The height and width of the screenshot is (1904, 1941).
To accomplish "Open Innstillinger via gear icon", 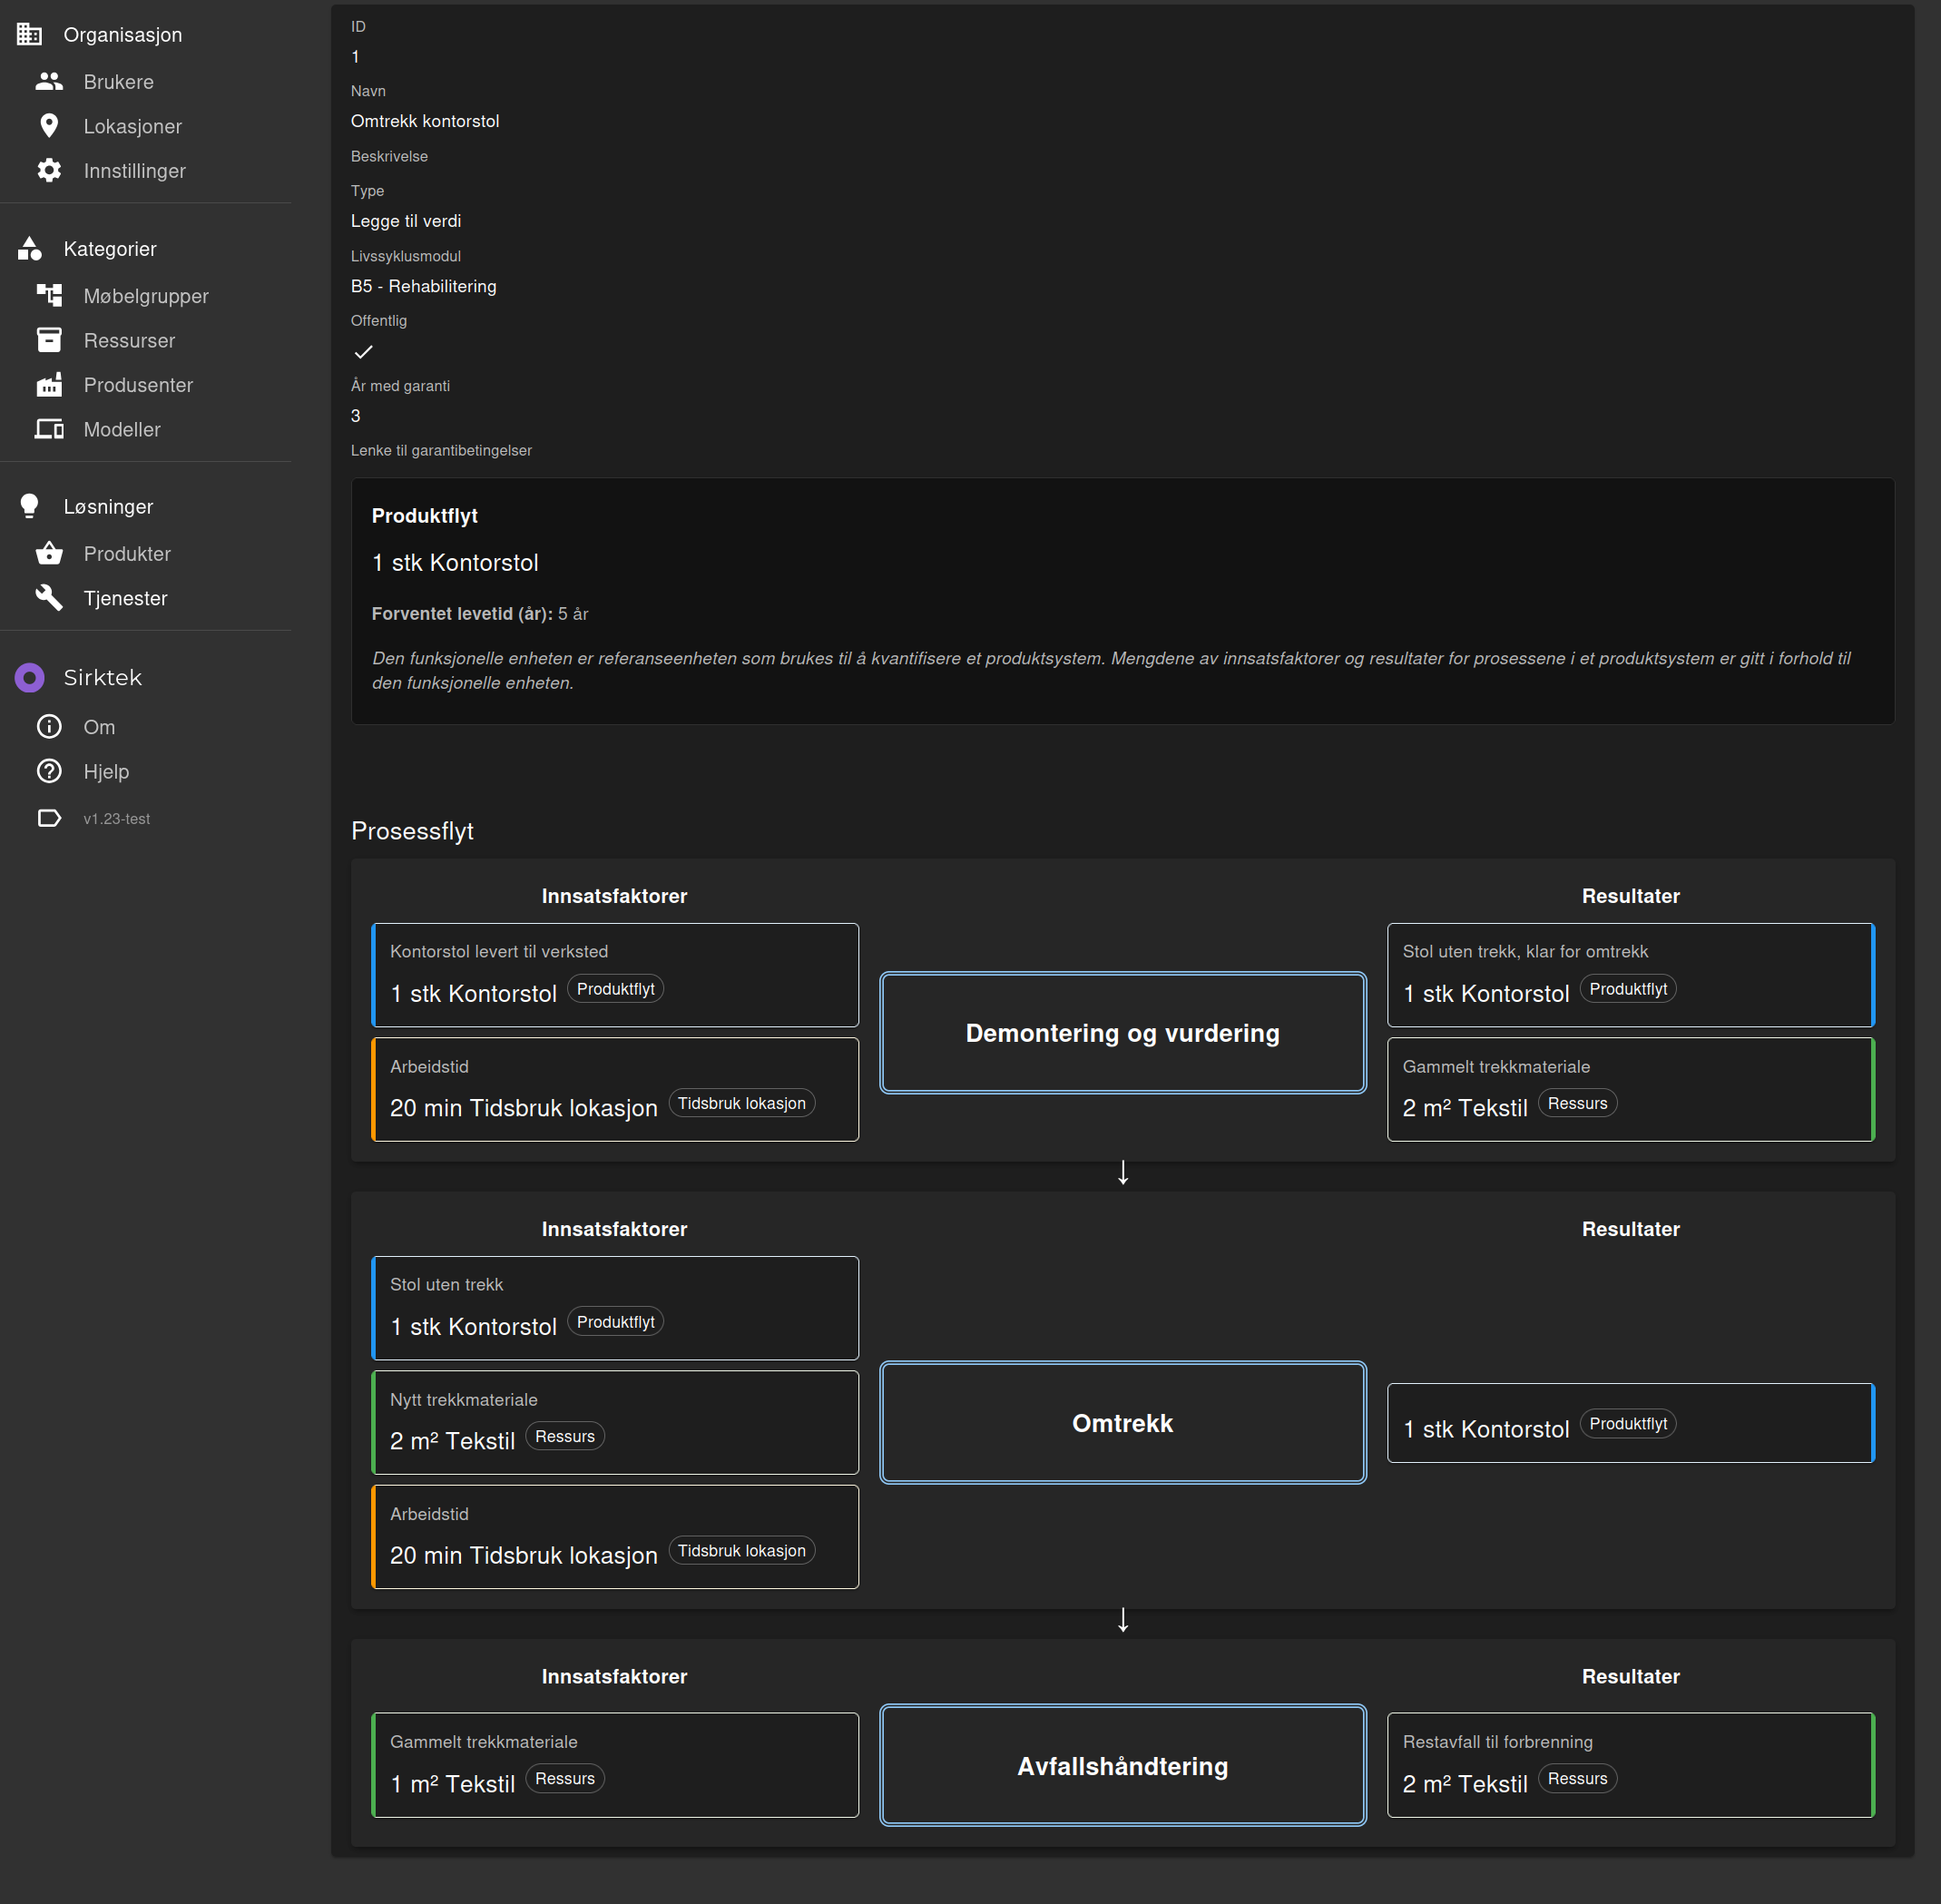I will click(x=49, y=171).
